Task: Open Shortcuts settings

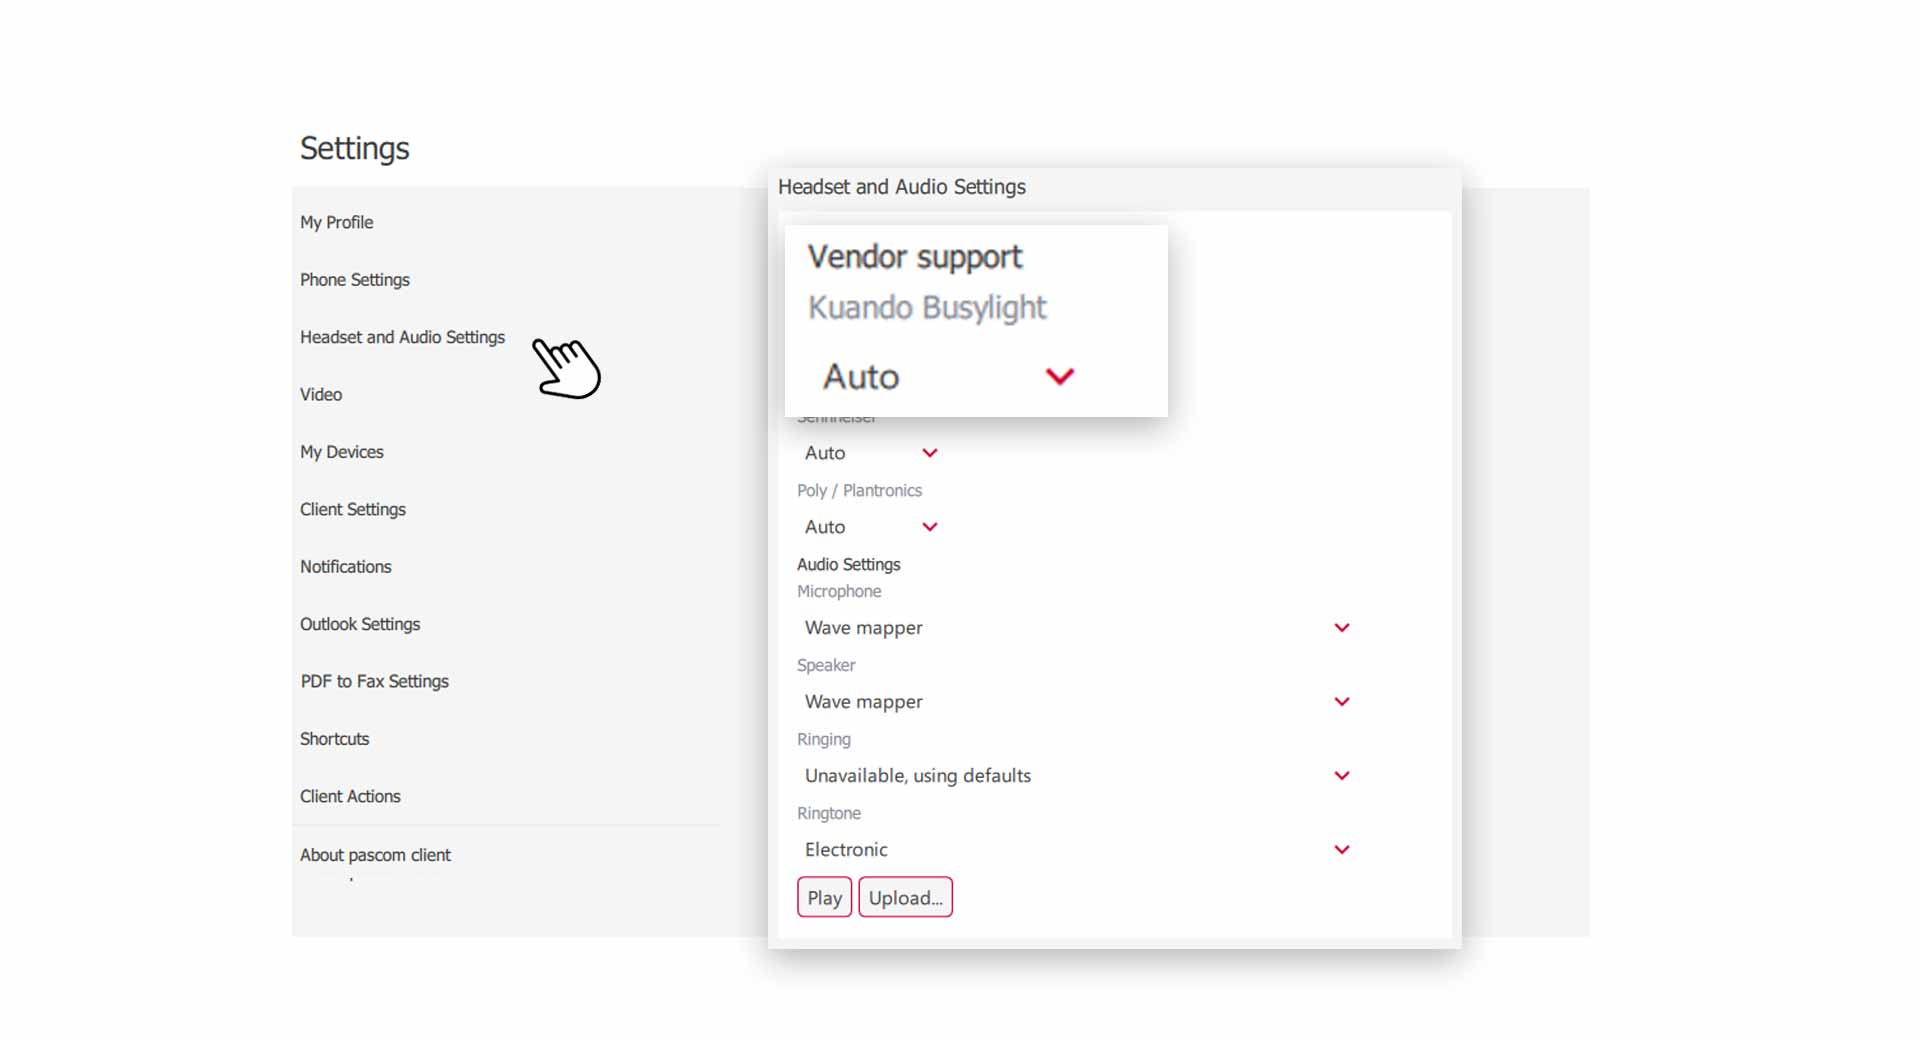Action: [334, 739]
